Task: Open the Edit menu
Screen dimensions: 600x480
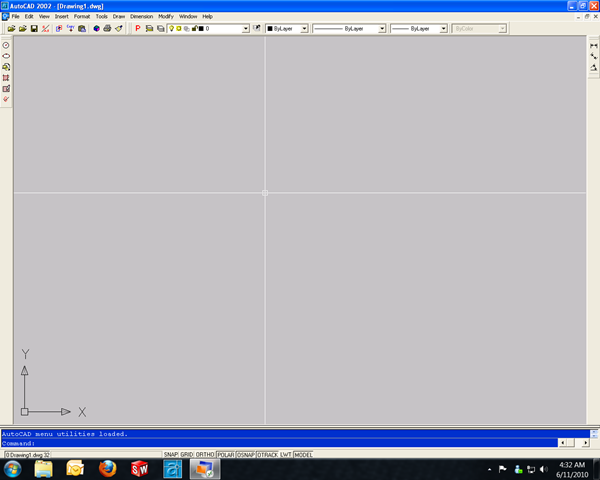Action: (x=29, y=16)
